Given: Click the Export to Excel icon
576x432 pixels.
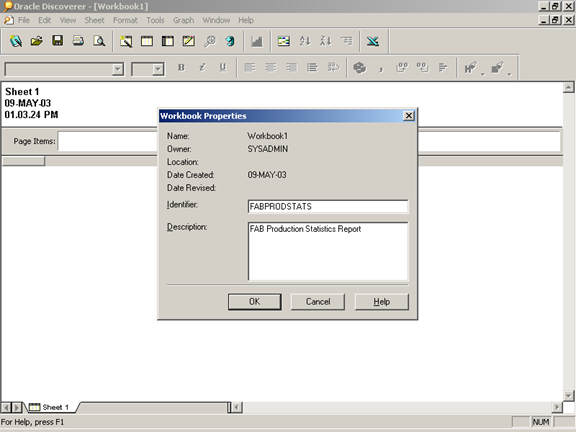Looking at the screenshot, I should tap(372, 41).
